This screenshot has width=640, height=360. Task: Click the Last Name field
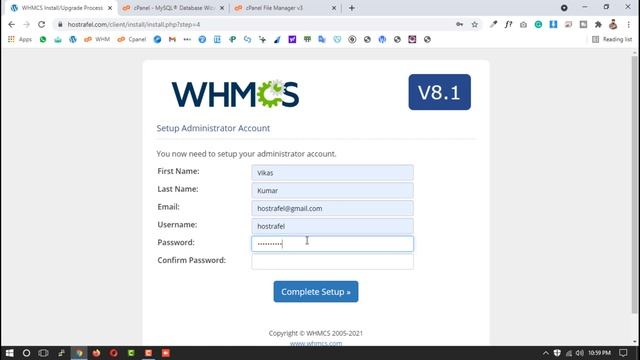pos(332,190)
